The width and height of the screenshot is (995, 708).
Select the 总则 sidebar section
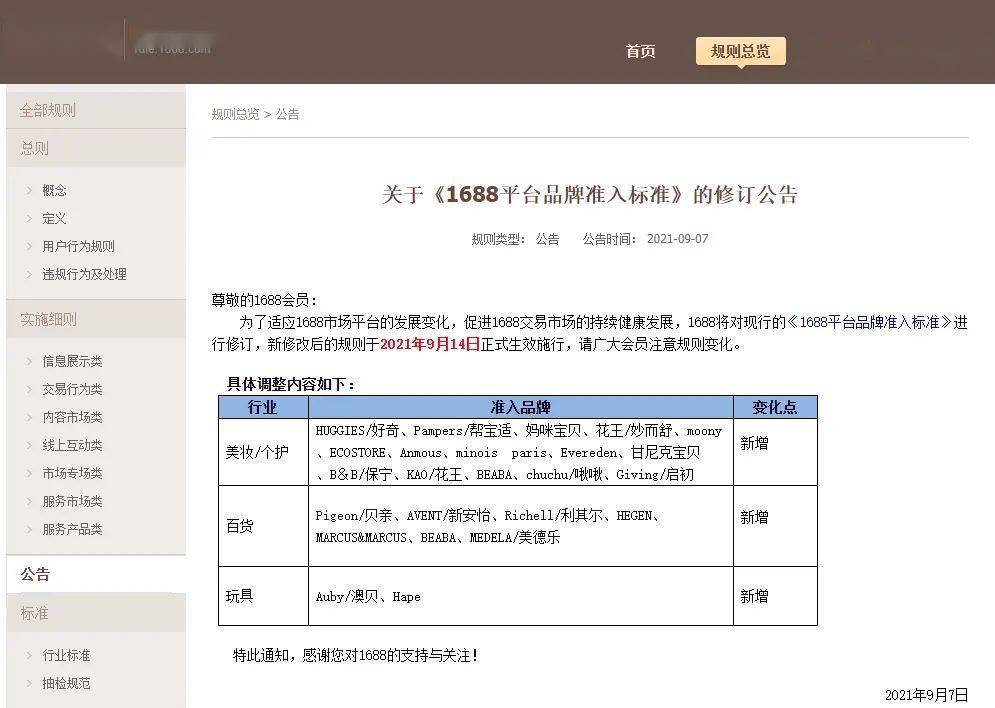pyautogui.click(x=96, y=148)
